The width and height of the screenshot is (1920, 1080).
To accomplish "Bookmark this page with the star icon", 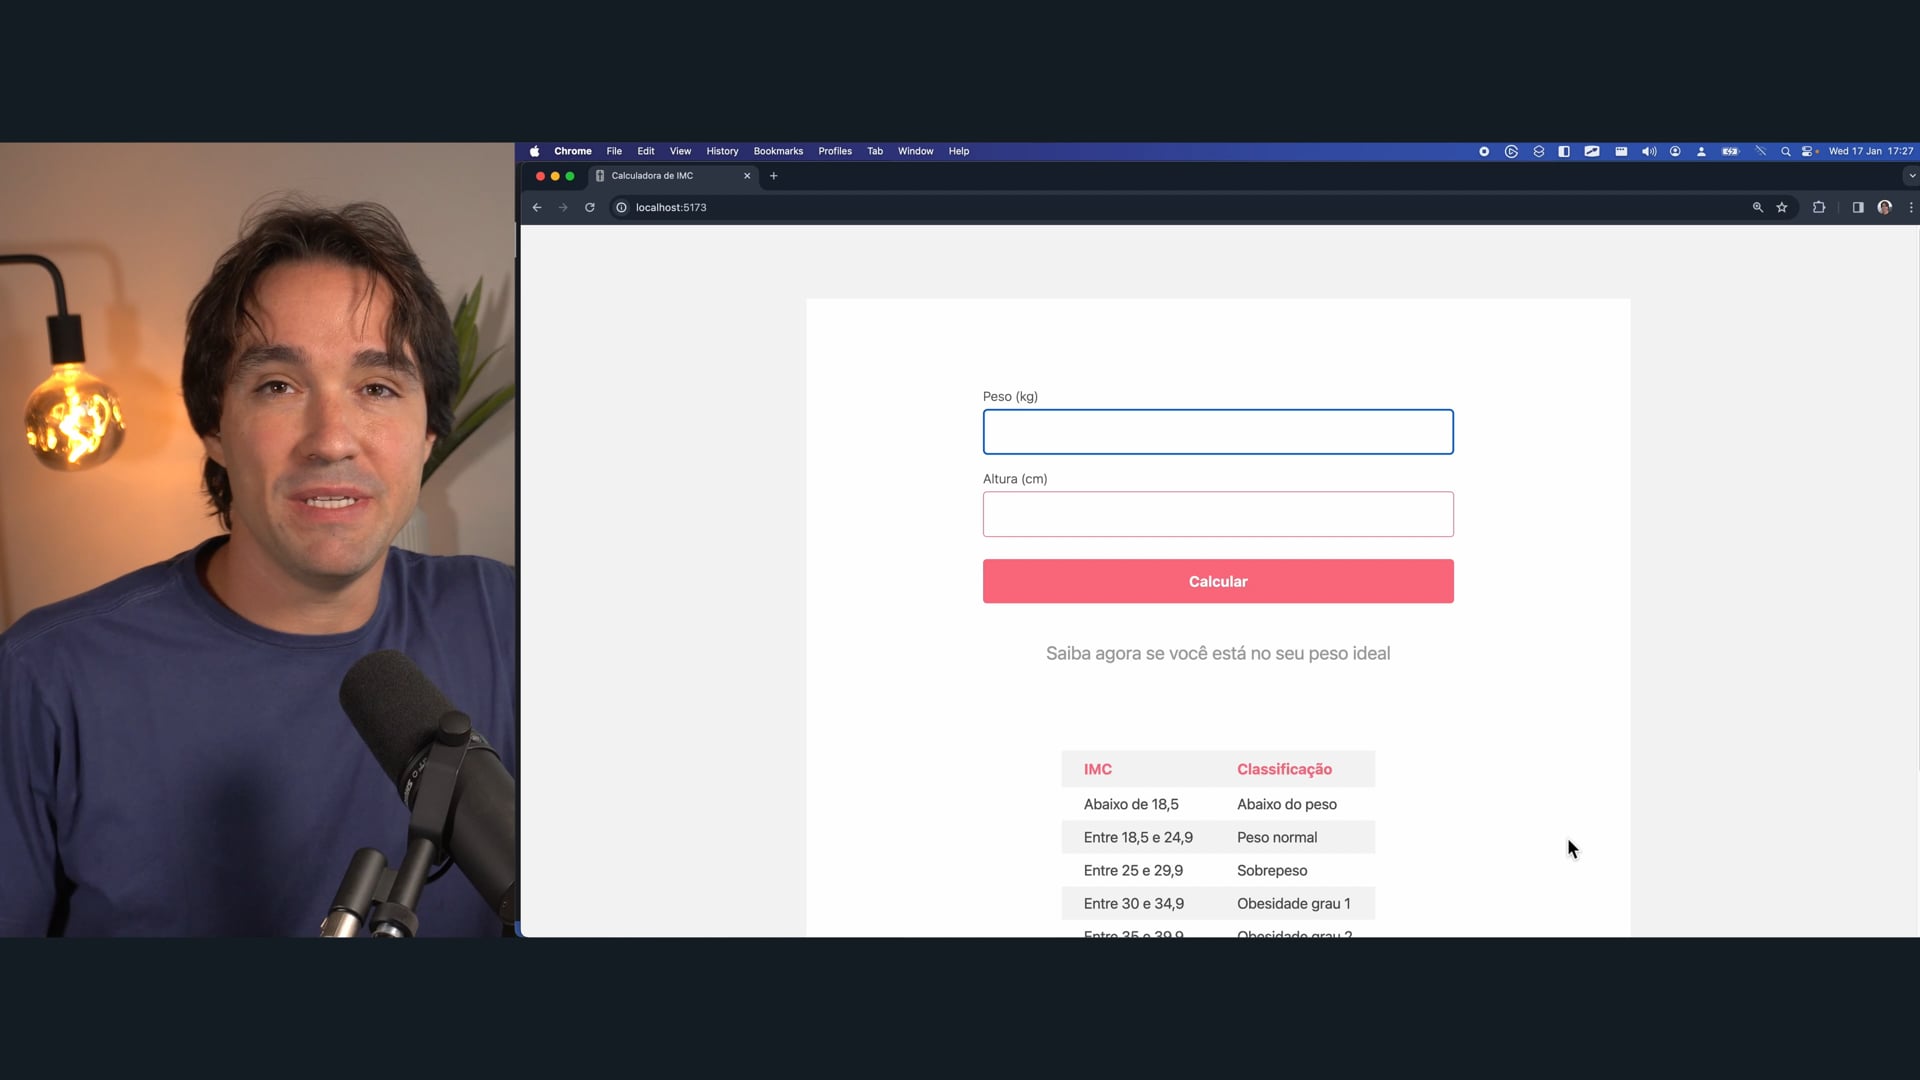I will point(1782,207).
